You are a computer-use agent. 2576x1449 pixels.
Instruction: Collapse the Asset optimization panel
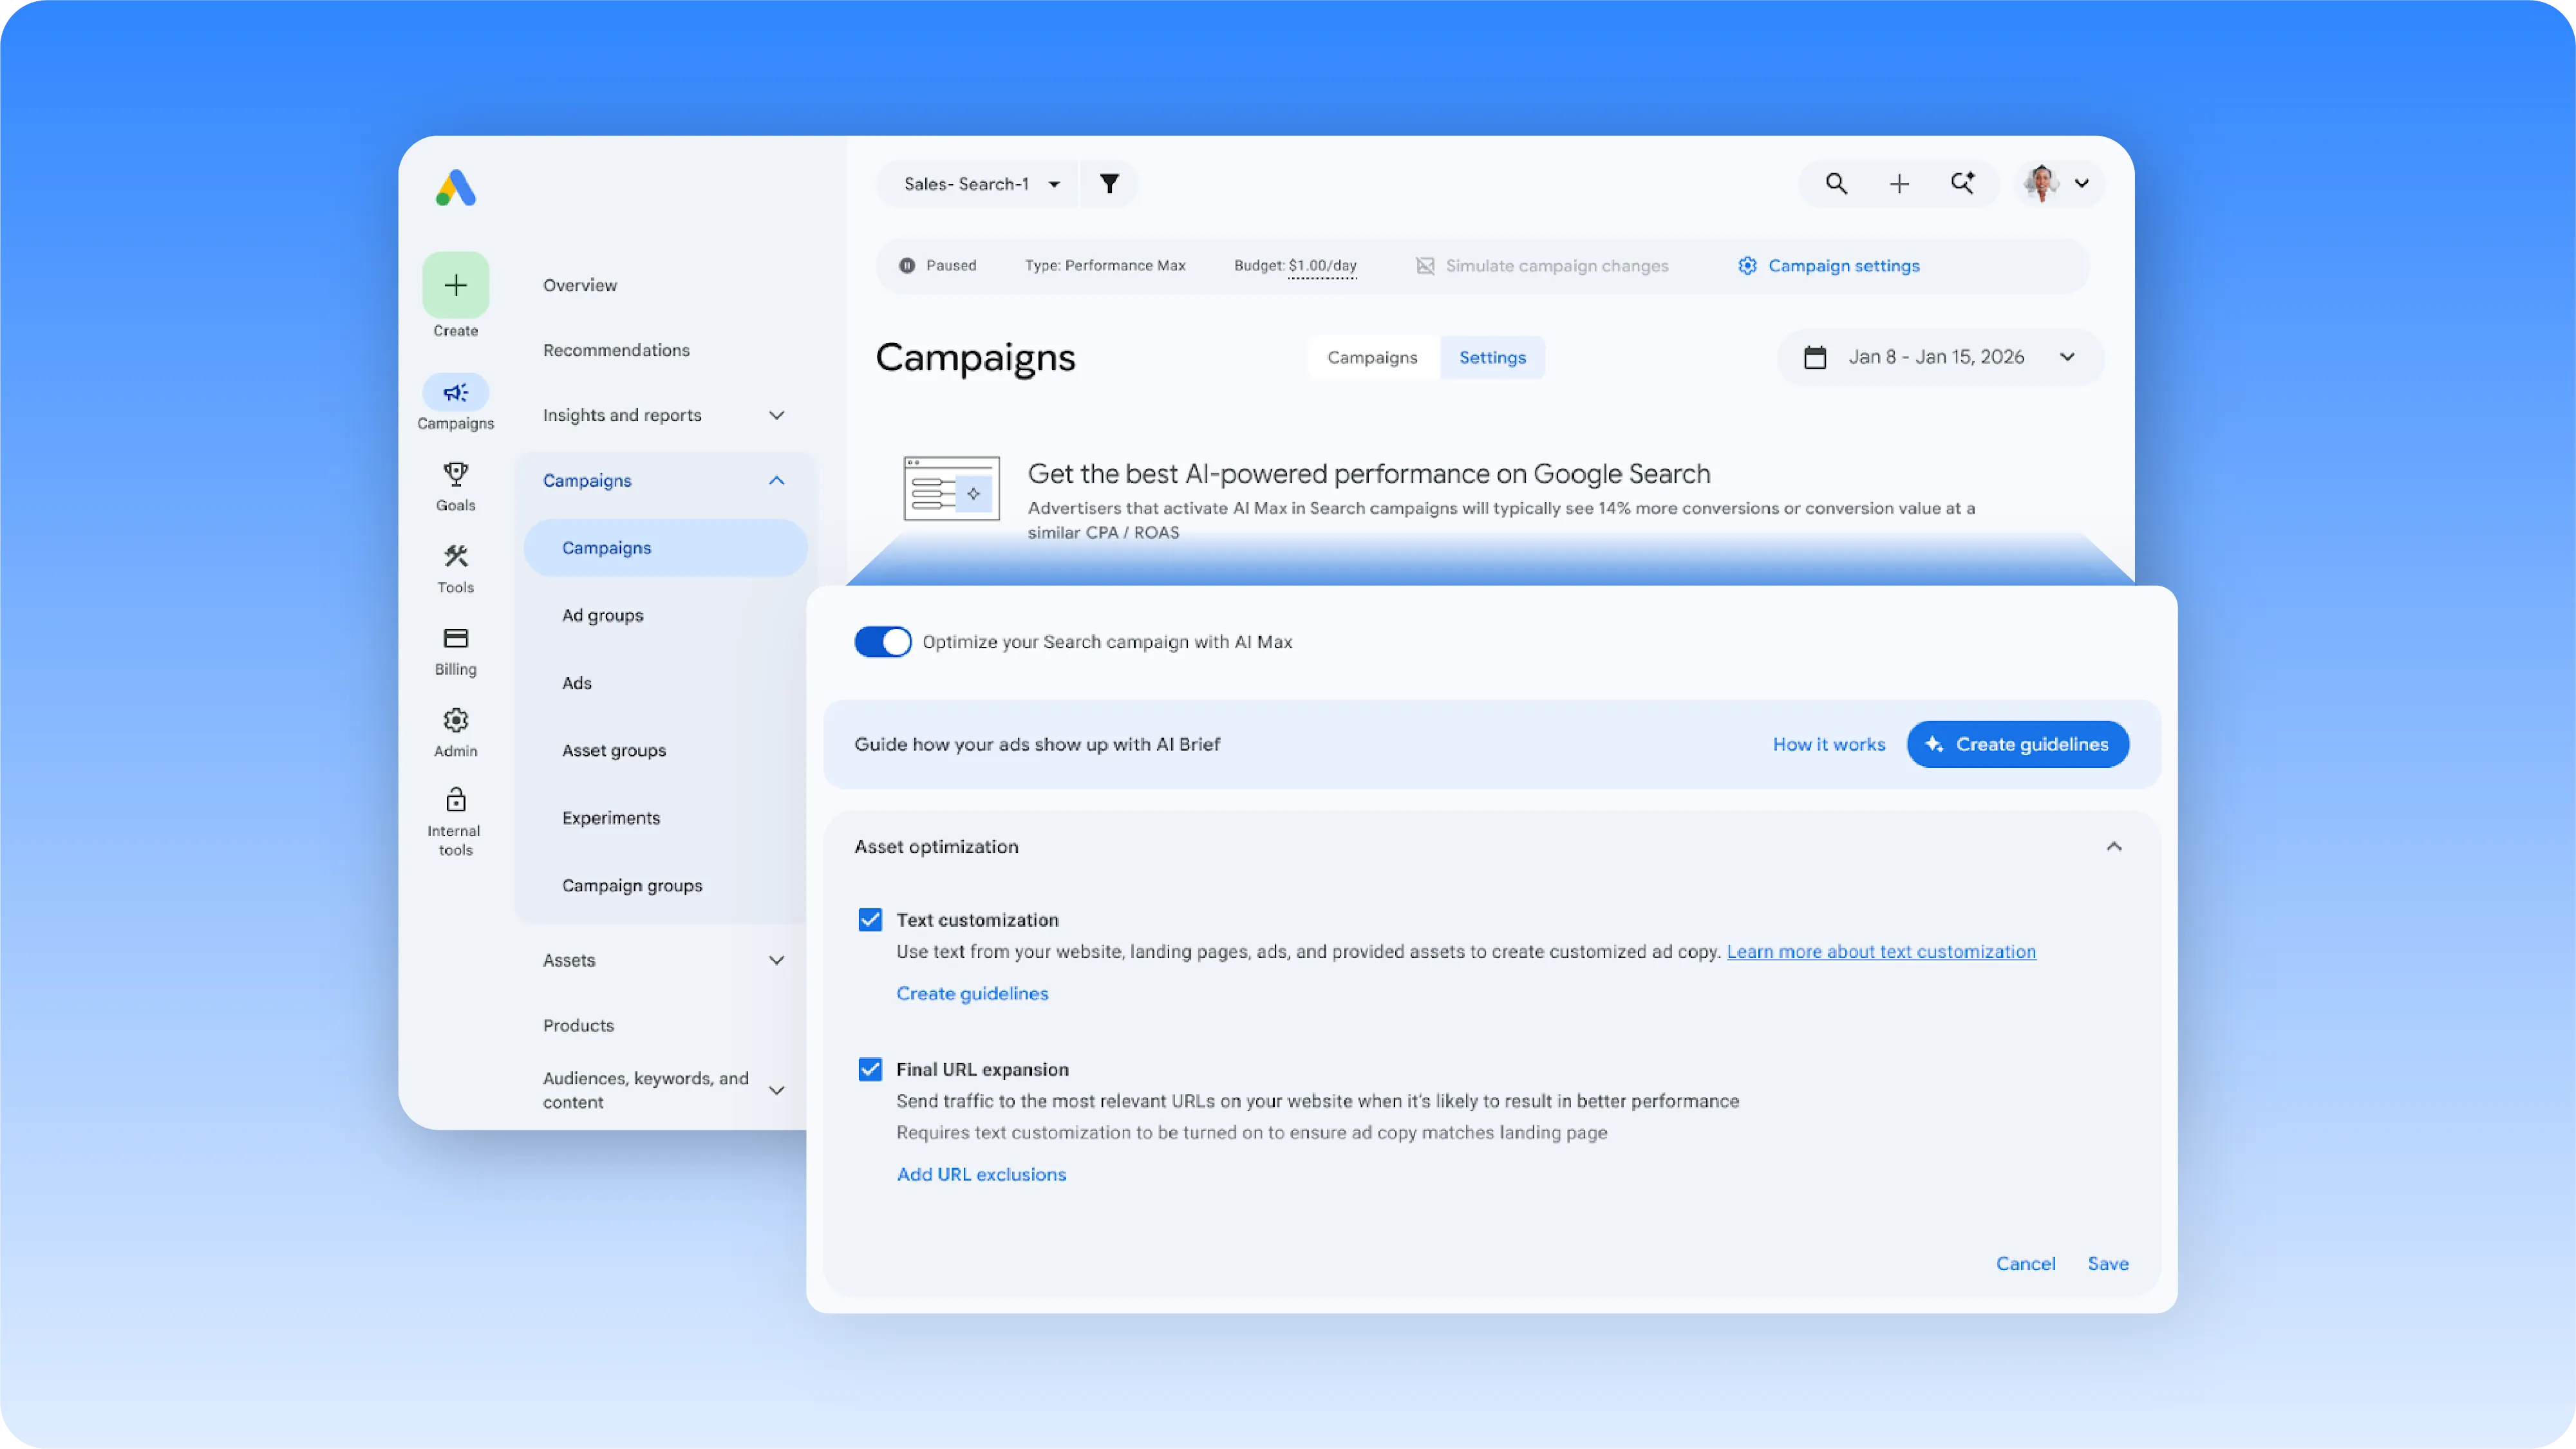[x=2114, y=847]
